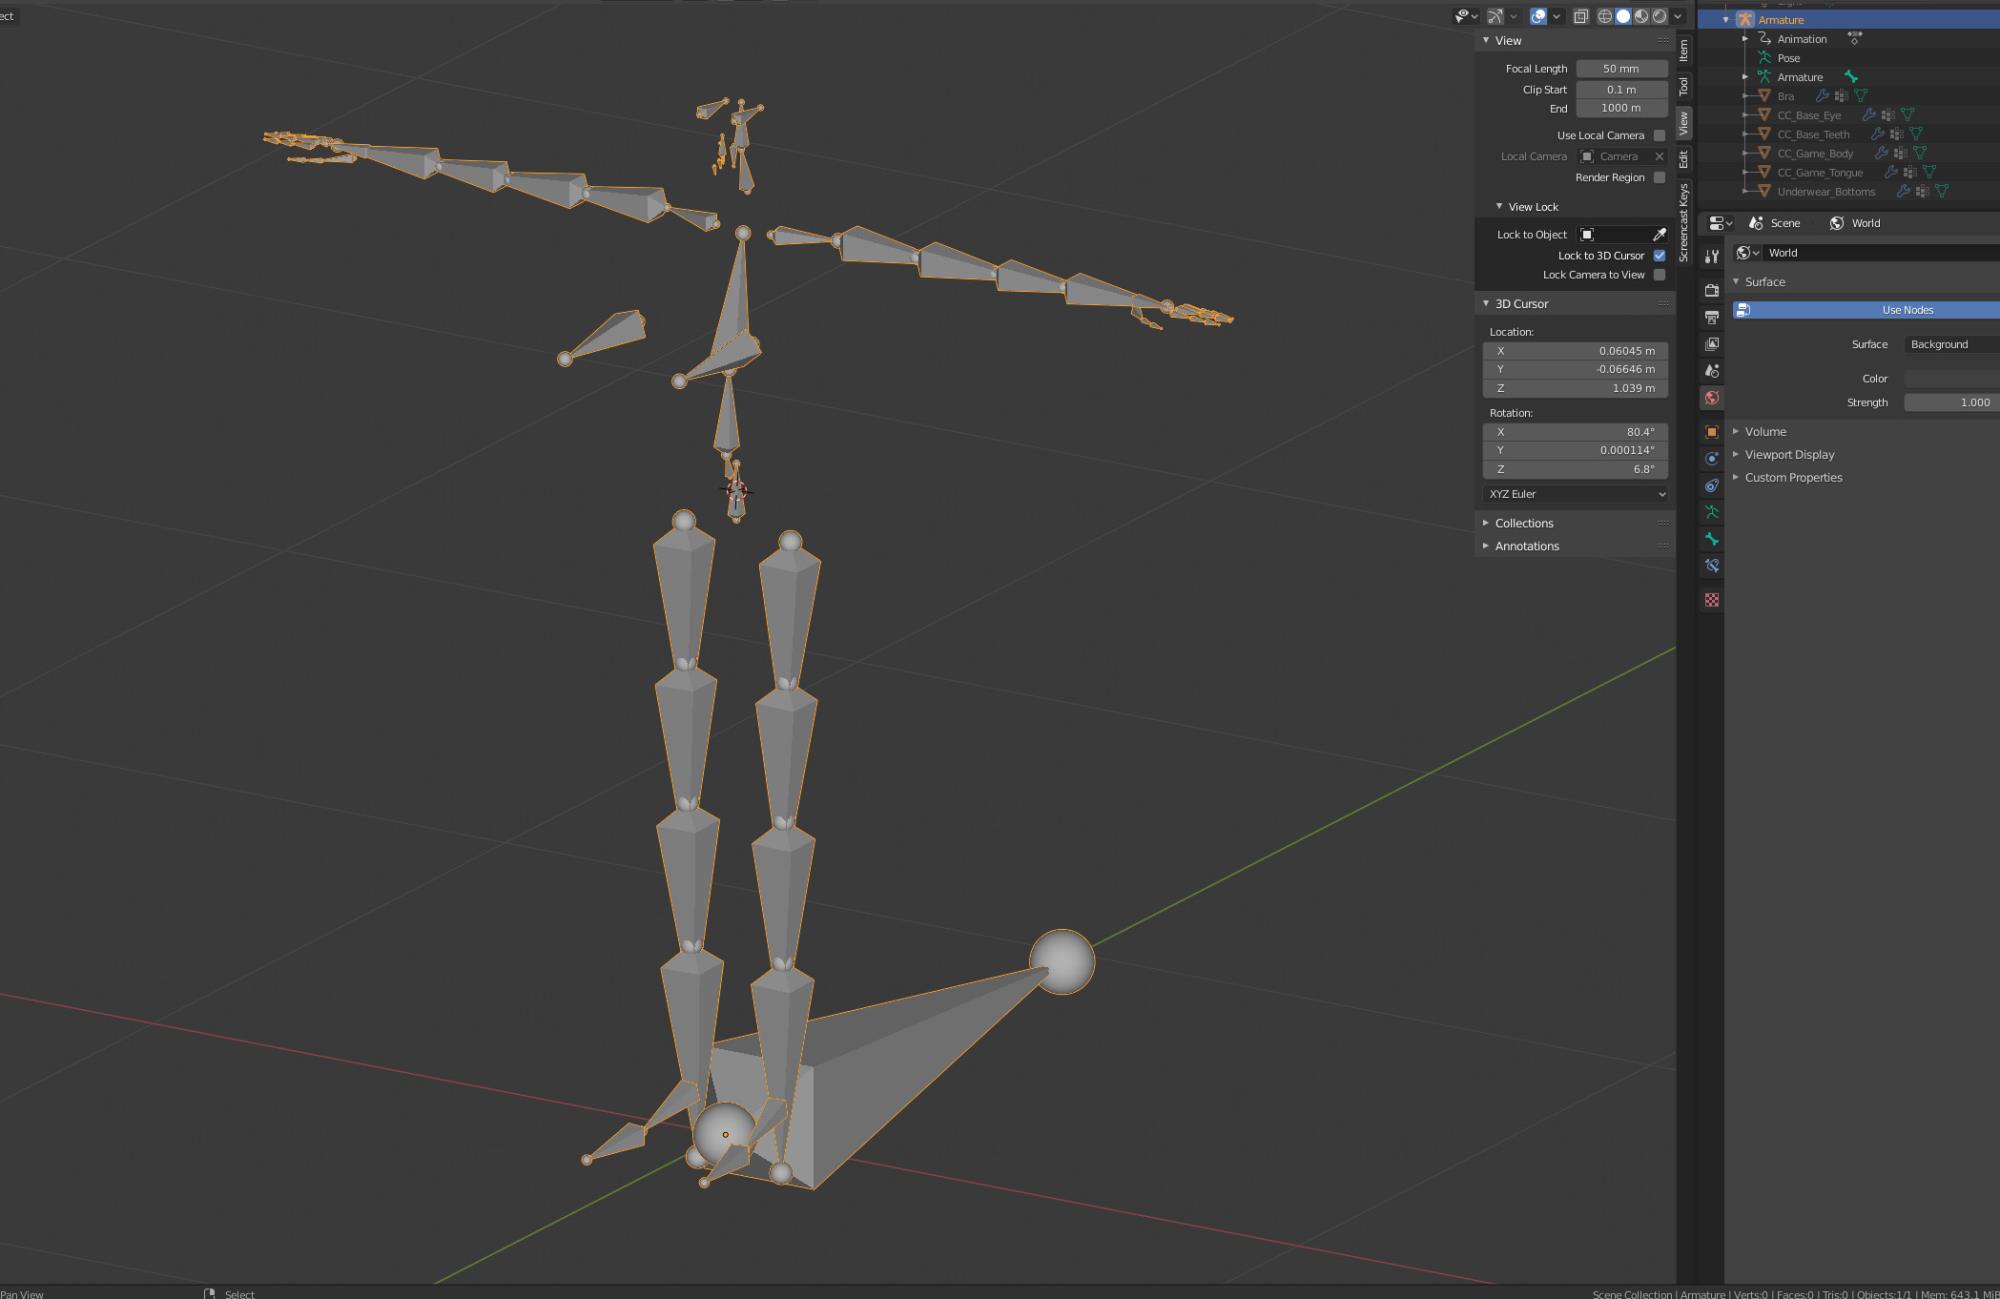Open the Scene properties tab

(x=1712, y=371)
